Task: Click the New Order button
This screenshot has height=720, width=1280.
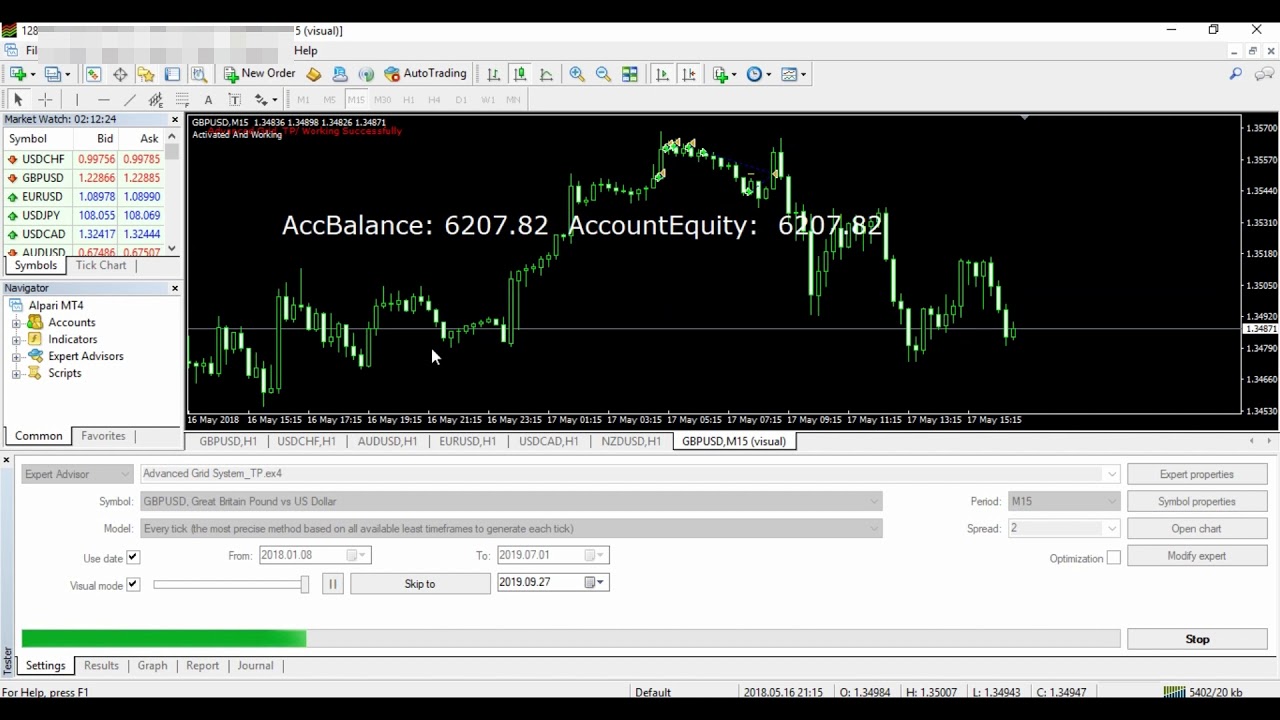Action: (x=260, y=74)
